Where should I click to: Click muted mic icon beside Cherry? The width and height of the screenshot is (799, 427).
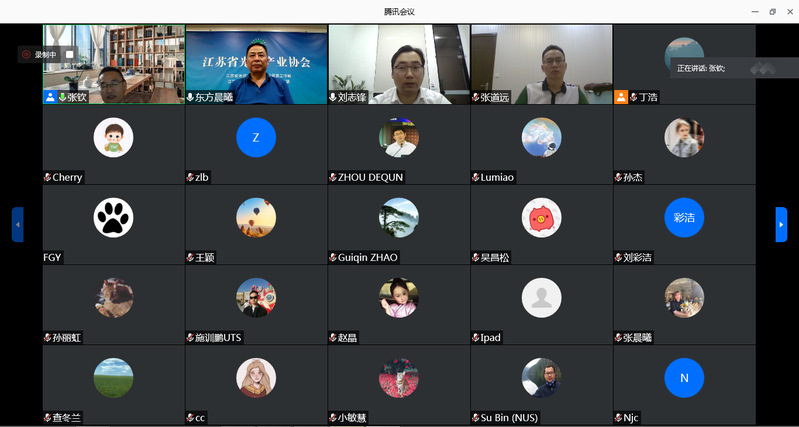pyautogui.click(x=47, y=178)
